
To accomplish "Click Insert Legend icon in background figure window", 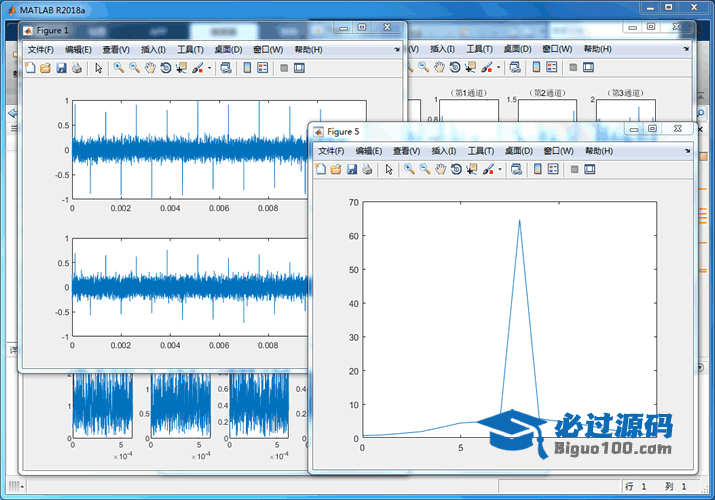I will tap(552, 67).
